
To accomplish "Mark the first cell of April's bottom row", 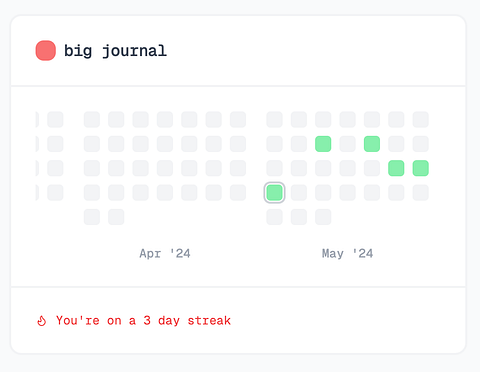I will (92, 217).
